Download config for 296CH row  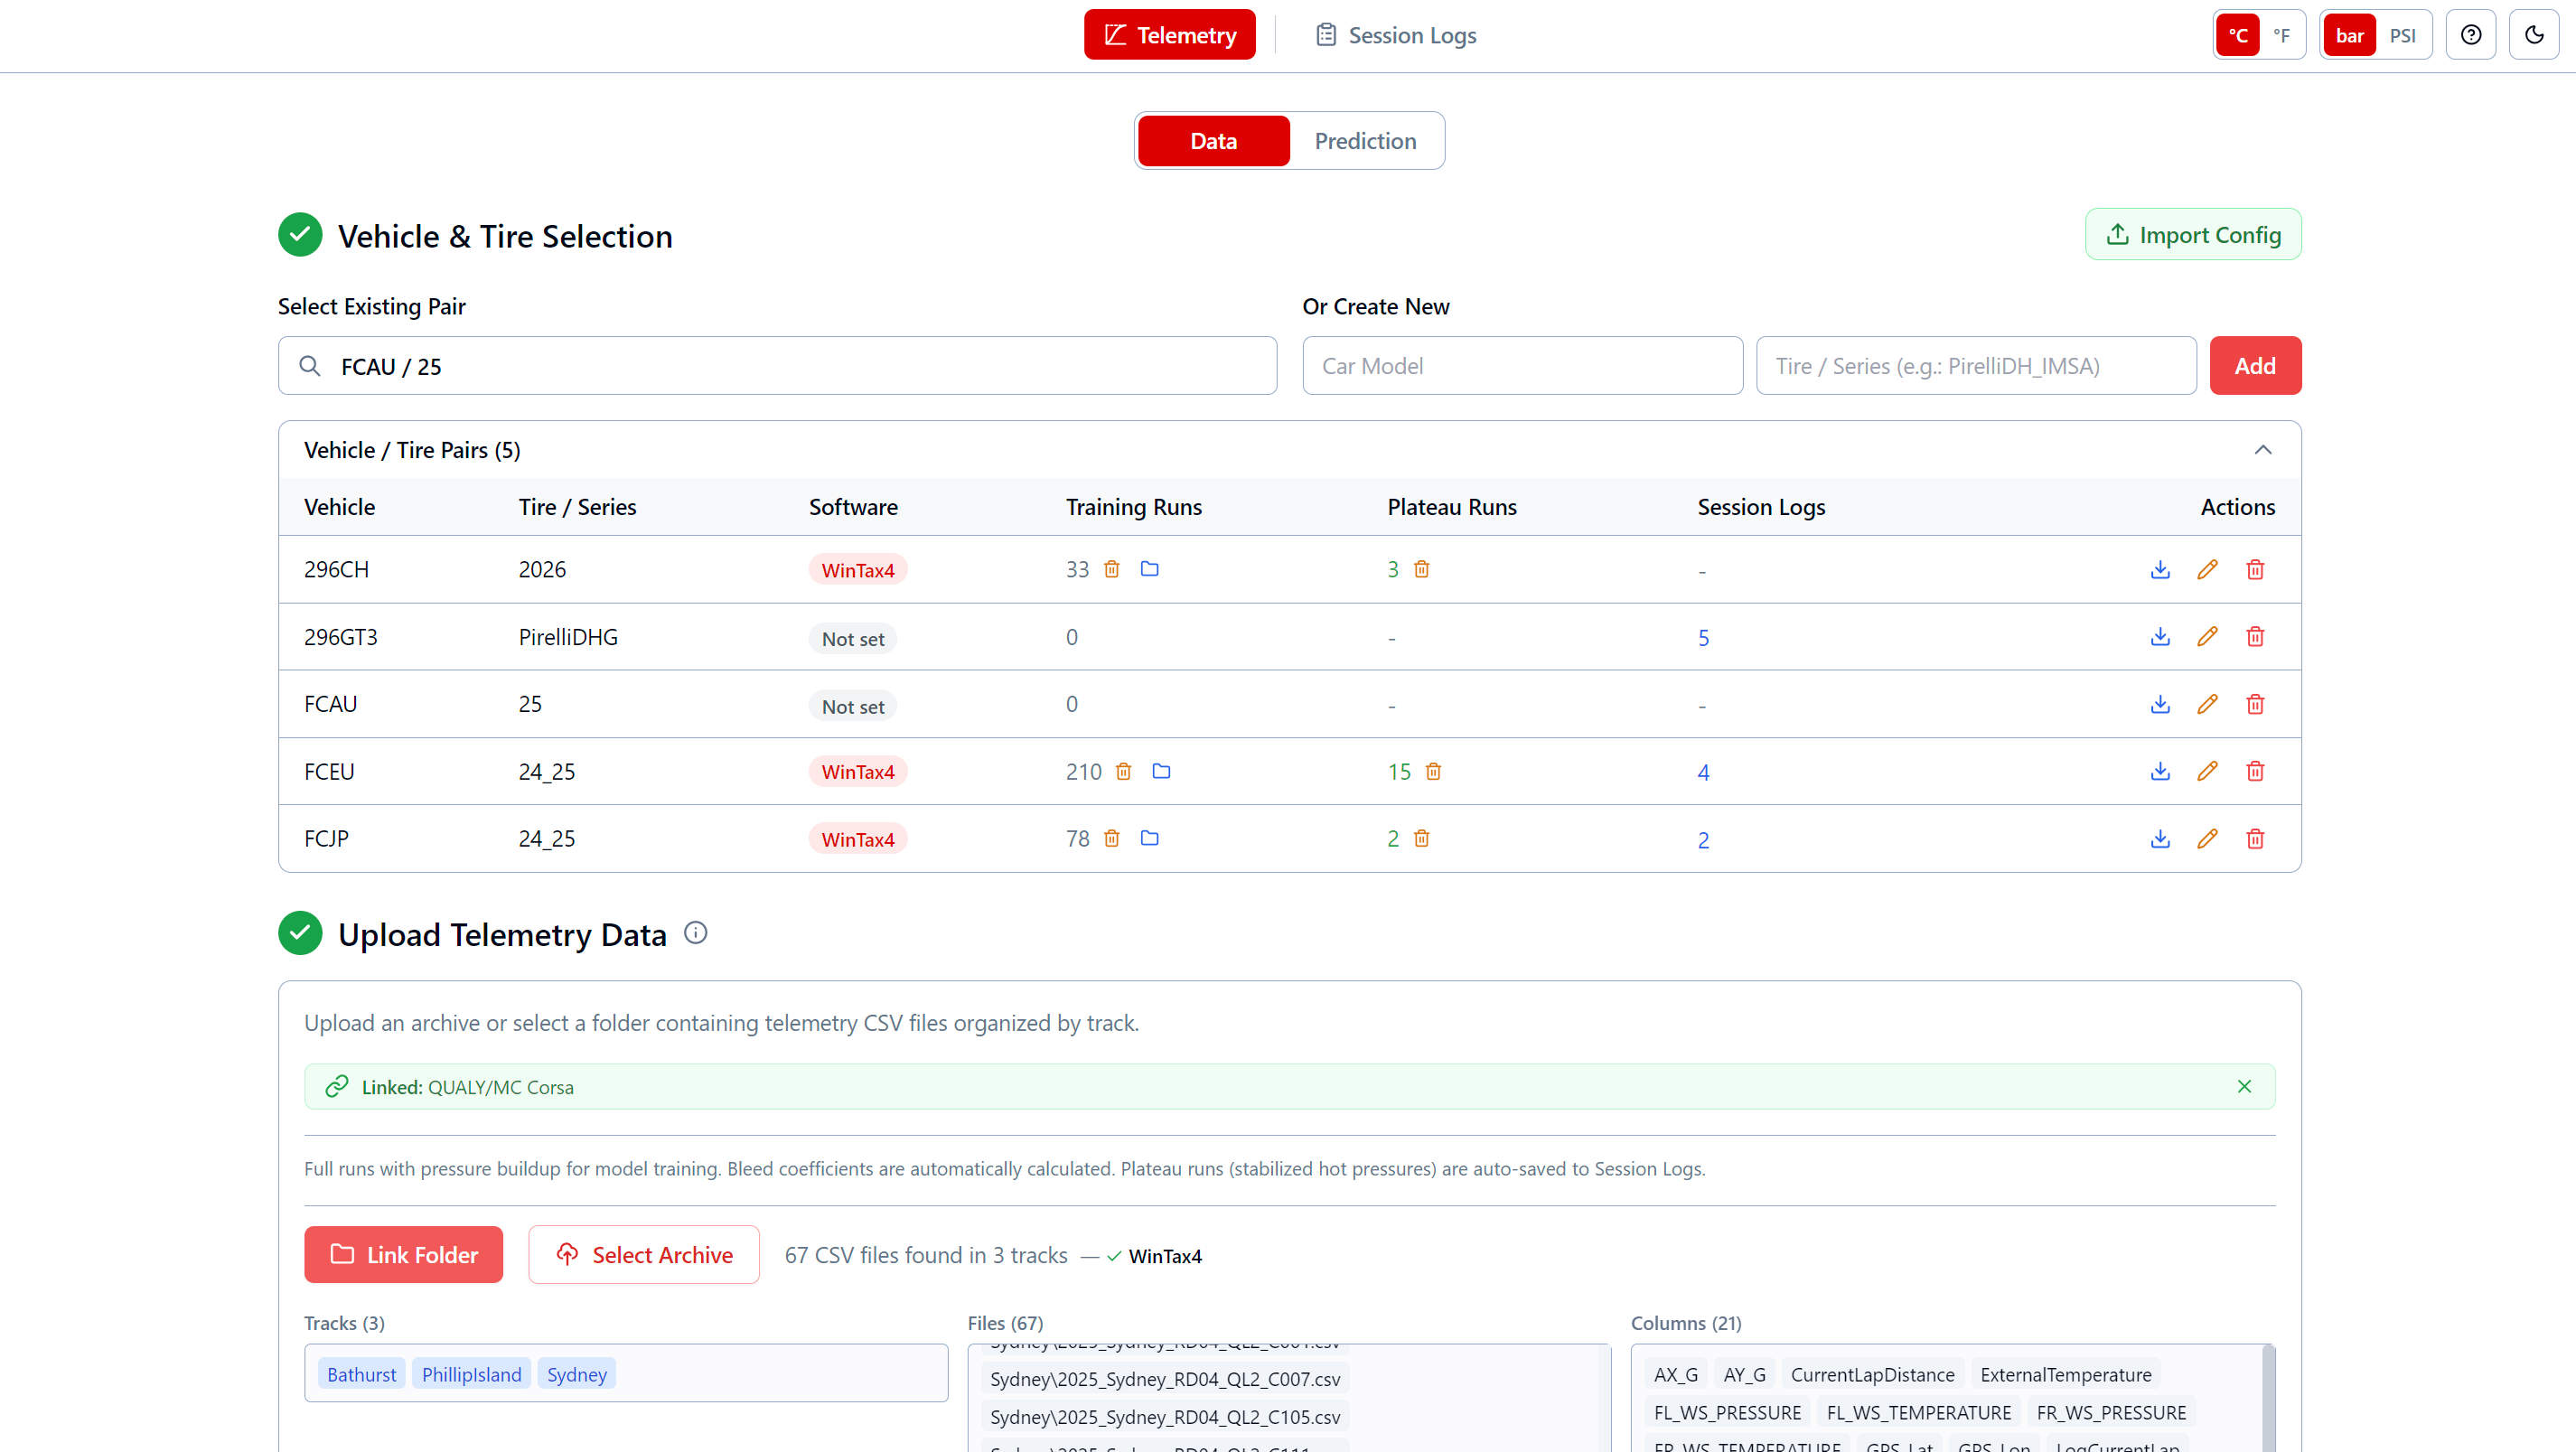pyautogui.click(x=2160, y=569)
